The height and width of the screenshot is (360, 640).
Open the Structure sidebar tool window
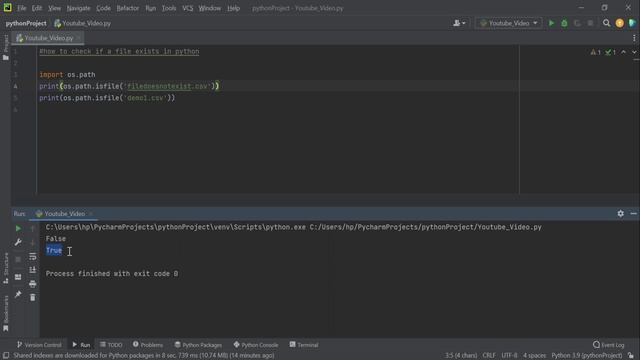coord(6,268)
